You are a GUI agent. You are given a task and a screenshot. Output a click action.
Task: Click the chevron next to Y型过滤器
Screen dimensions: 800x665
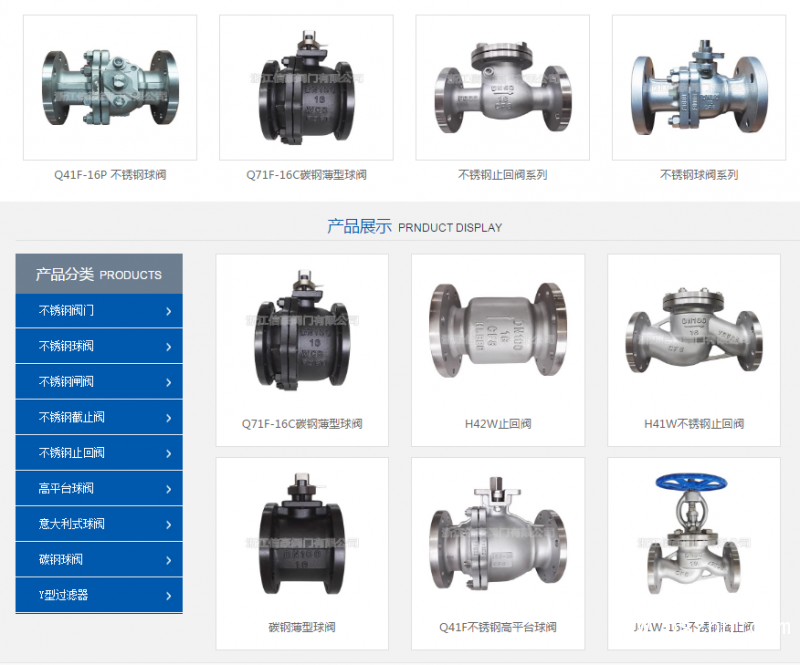coord(168,595)
